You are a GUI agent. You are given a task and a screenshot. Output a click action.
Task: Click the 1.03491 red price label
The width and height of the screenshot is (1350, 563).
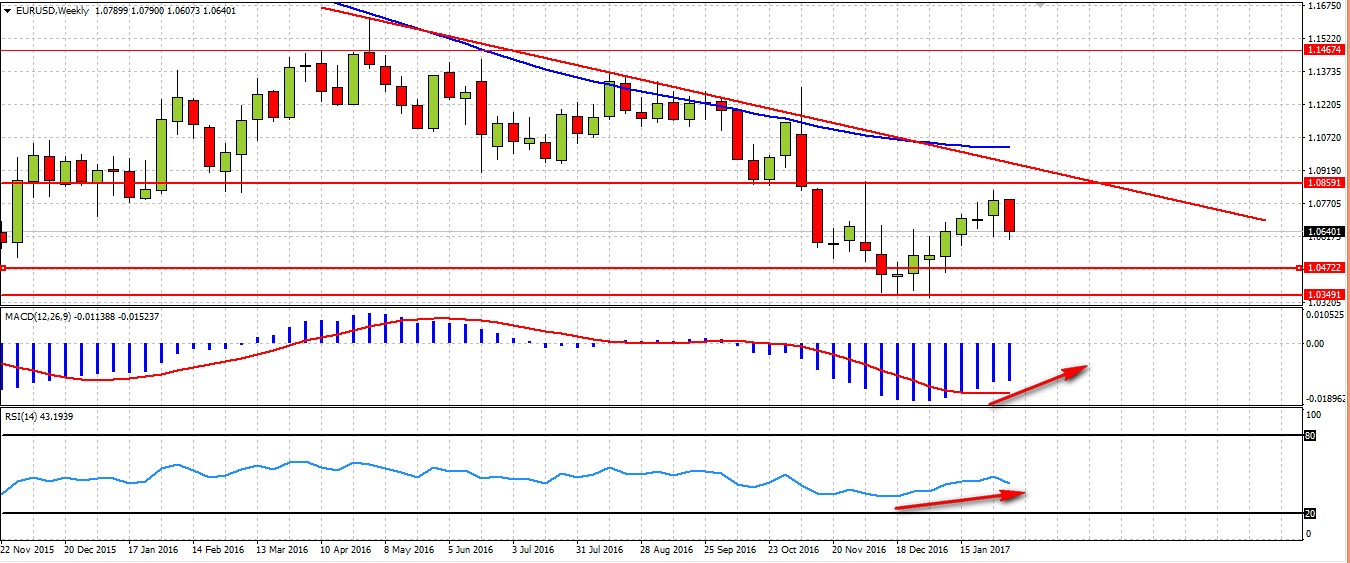[1323, 295]
